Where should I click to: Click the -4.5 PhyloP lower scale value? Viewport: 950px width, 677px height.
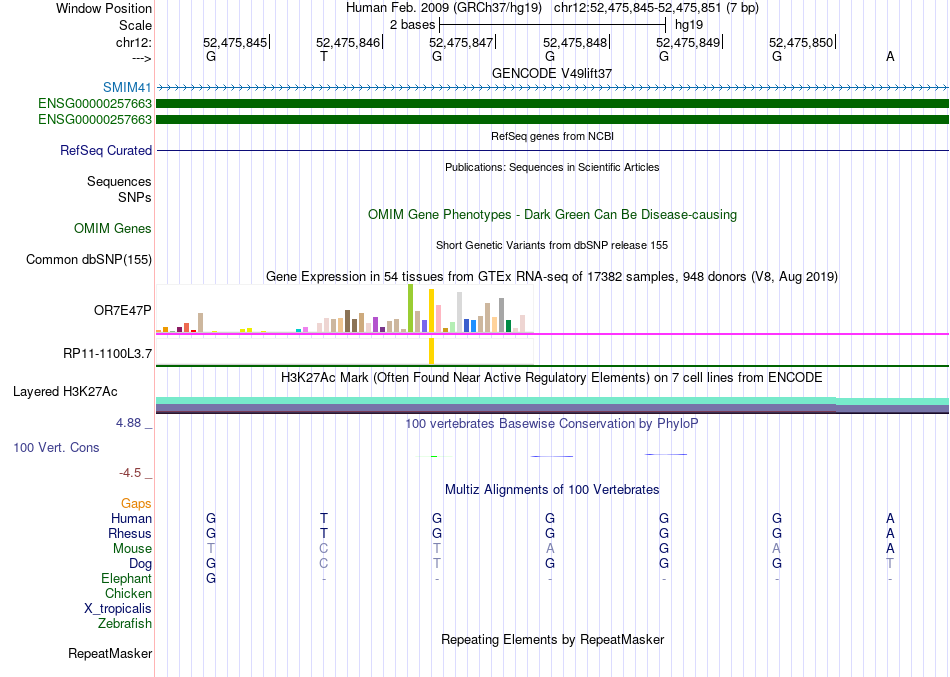(130, 473)
